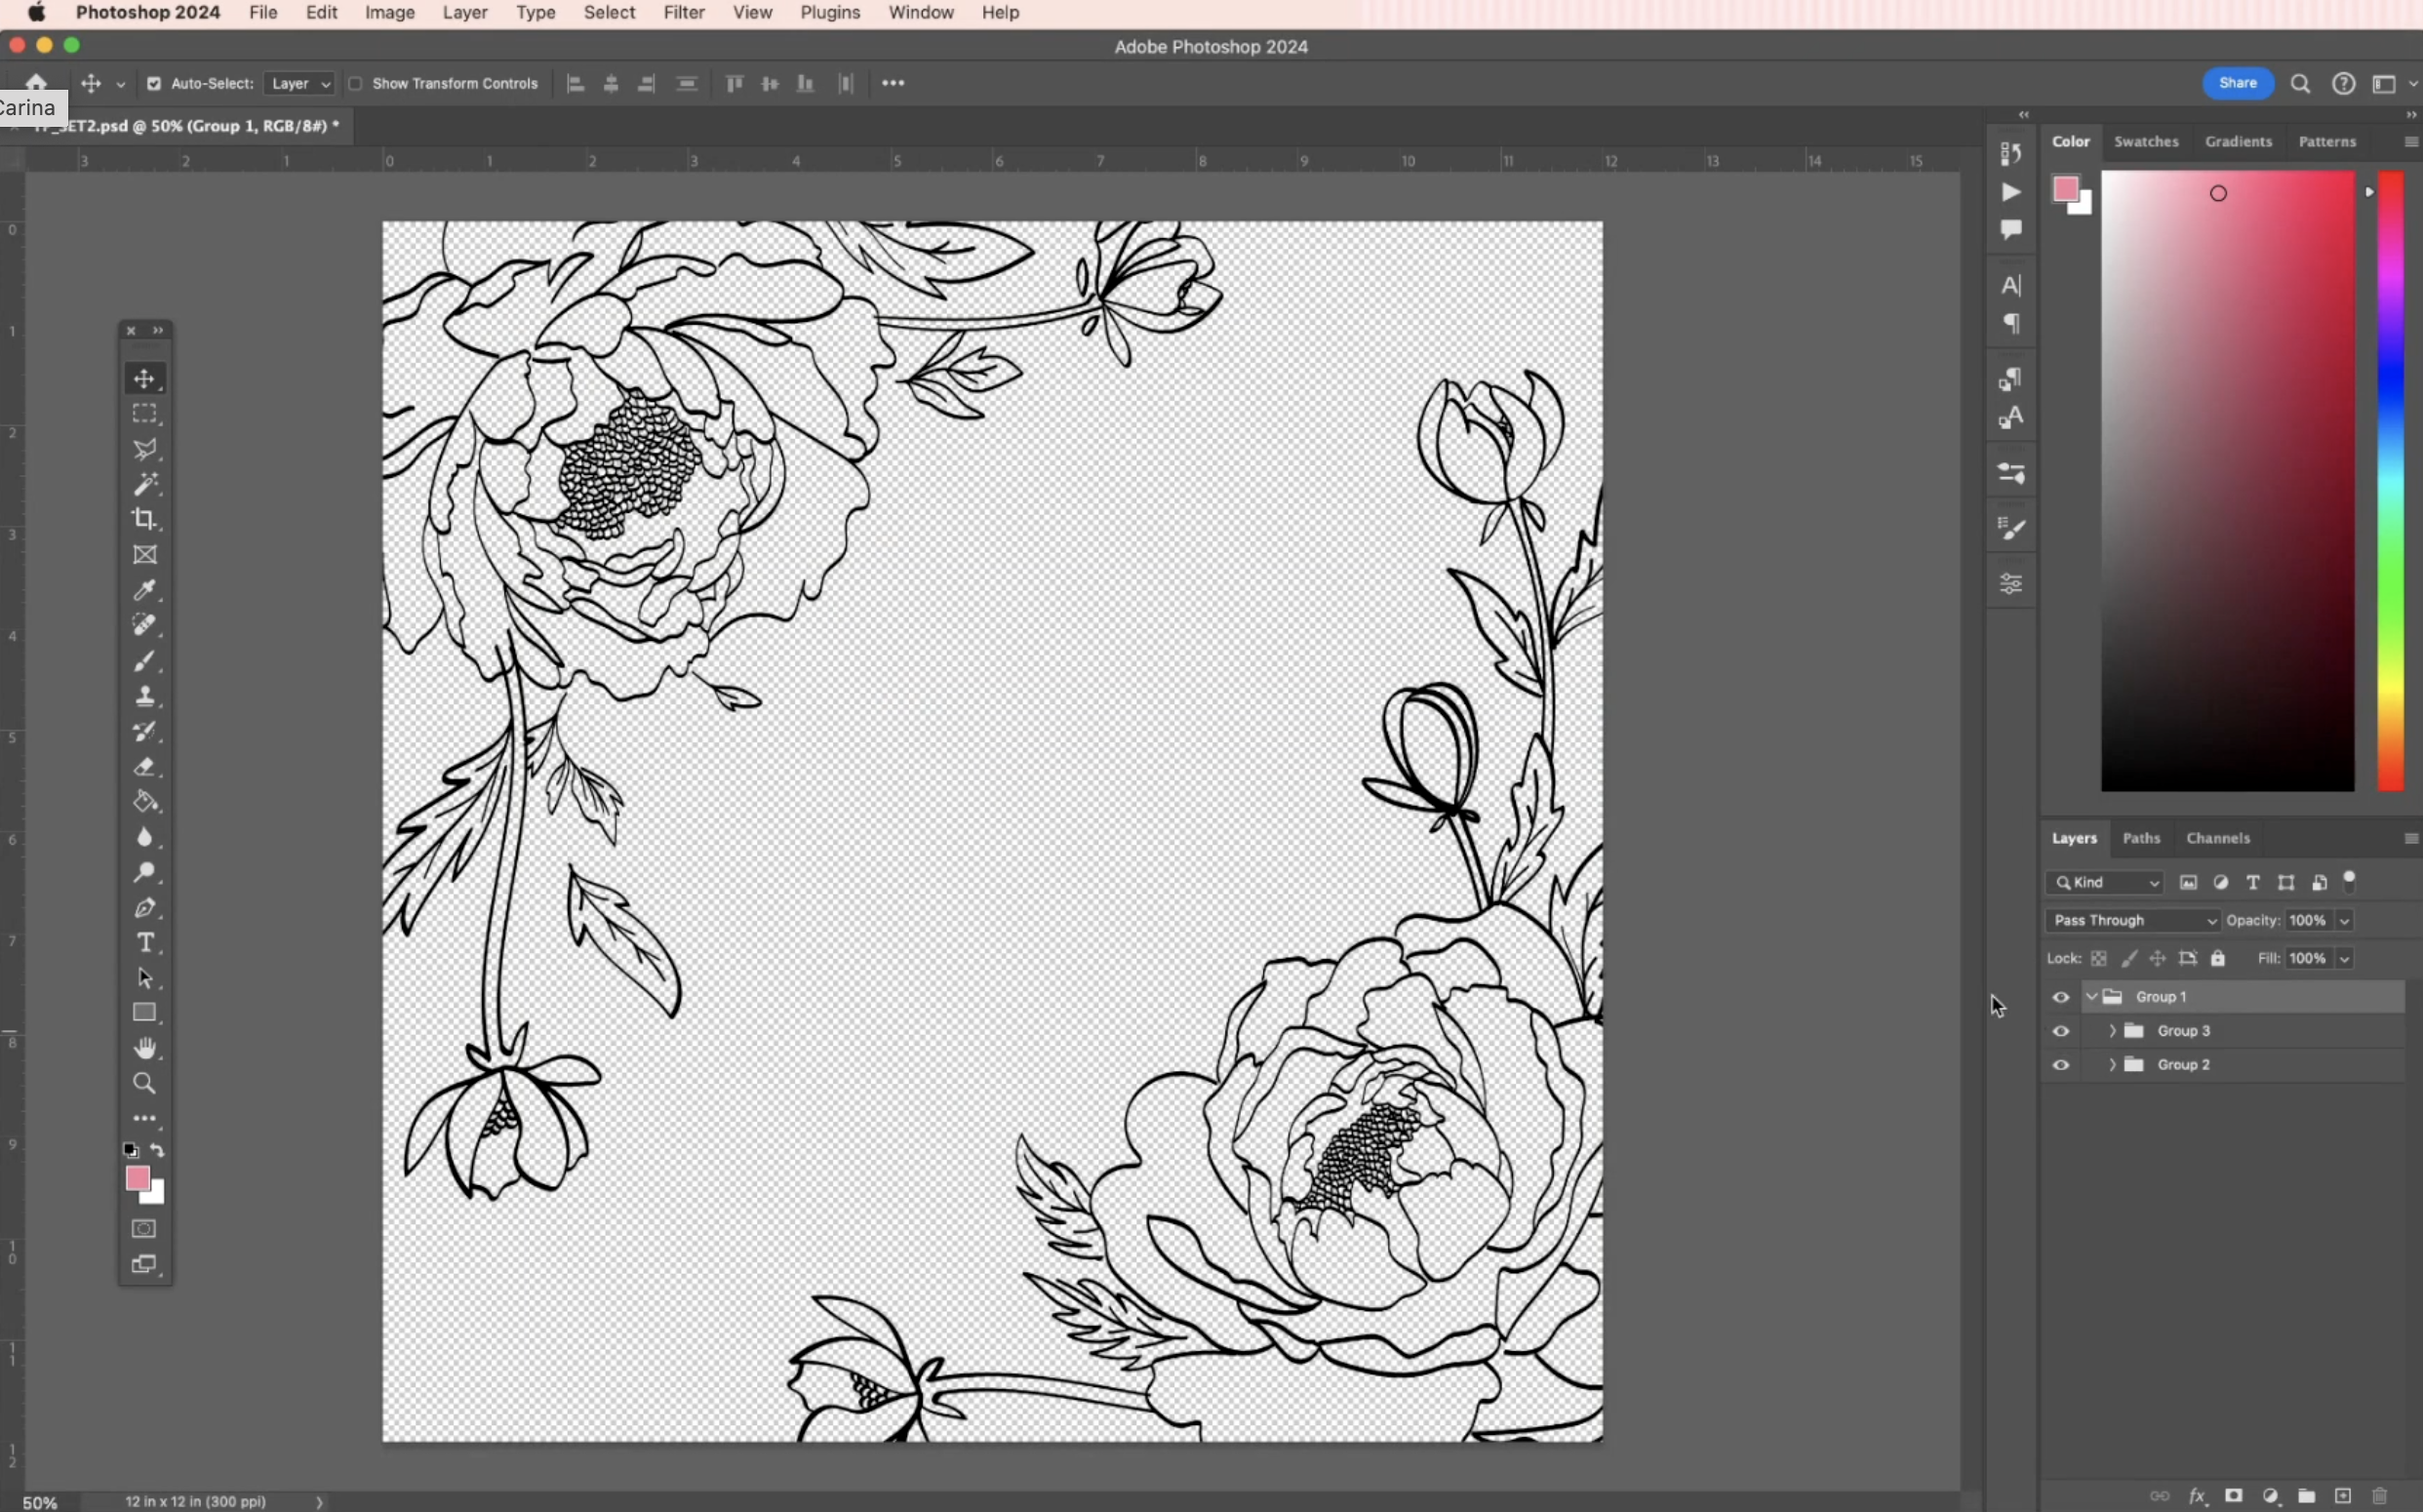The width and height of the screenshot is (2423, 1512).
Task: Click the Create new layer icon
Action: pos(2343,1496)
